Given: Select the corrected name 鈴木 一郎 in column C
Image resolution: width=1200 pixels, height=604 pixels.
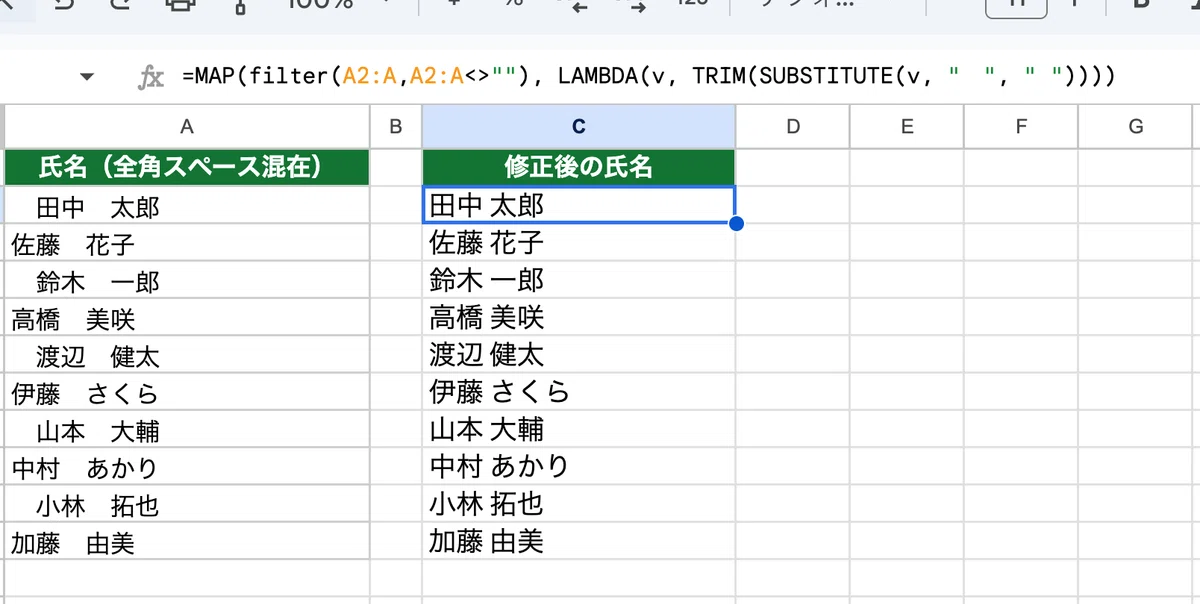Looking at the screenshot, I should (579, 280).
